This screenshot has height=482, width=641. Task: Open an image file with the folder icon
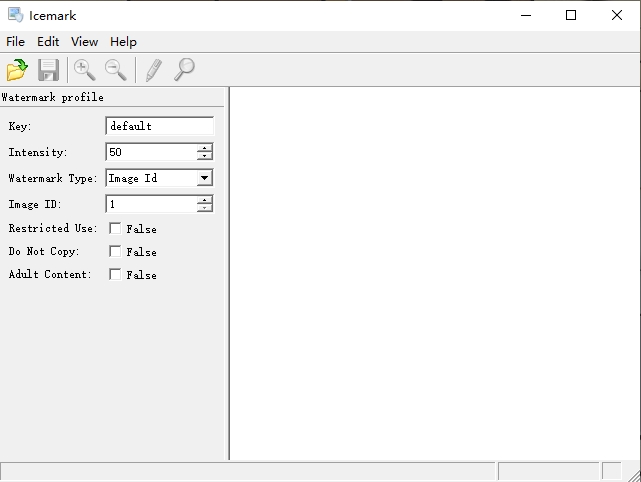point(17,70)
